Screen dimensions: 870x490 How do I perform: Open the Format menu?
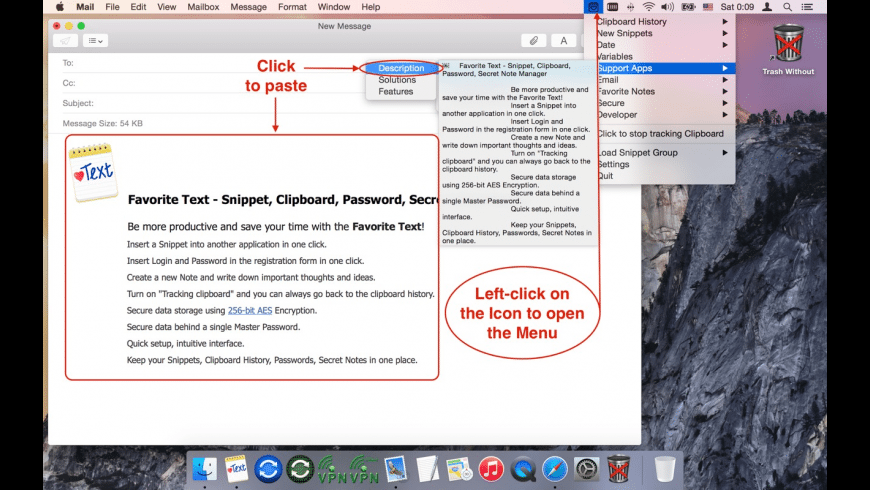pyautogui.click(x=292, y=7)
